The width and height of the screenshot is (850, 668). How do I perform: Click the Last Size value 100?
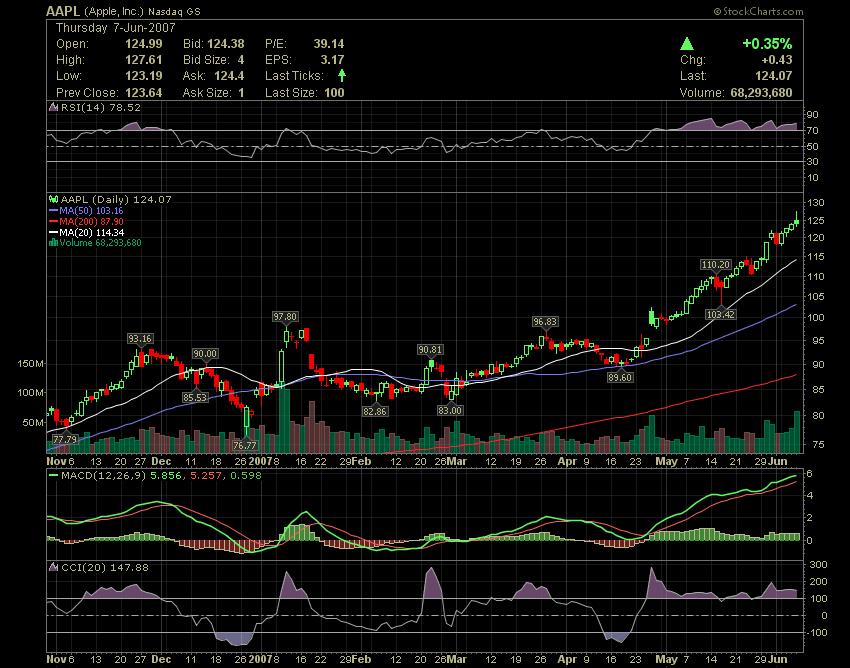(x=334, y=93)
